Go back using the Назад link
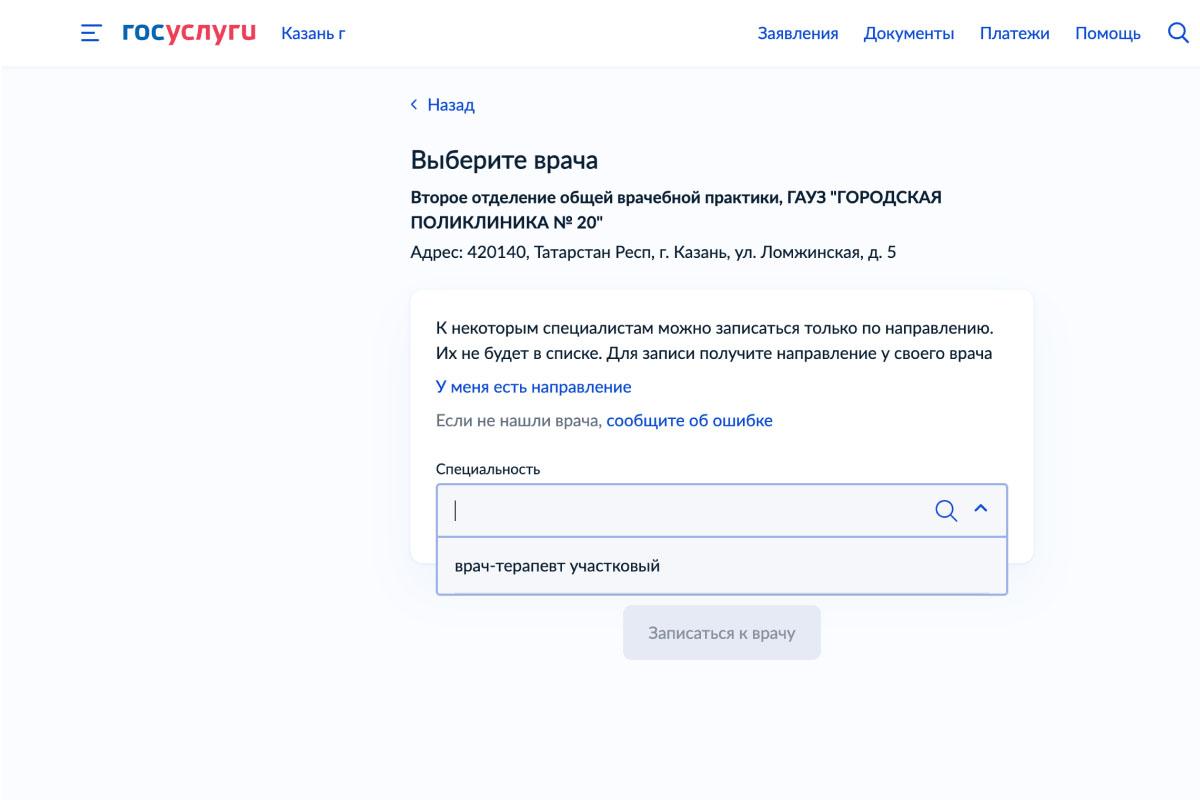 [x=450, y=105]
